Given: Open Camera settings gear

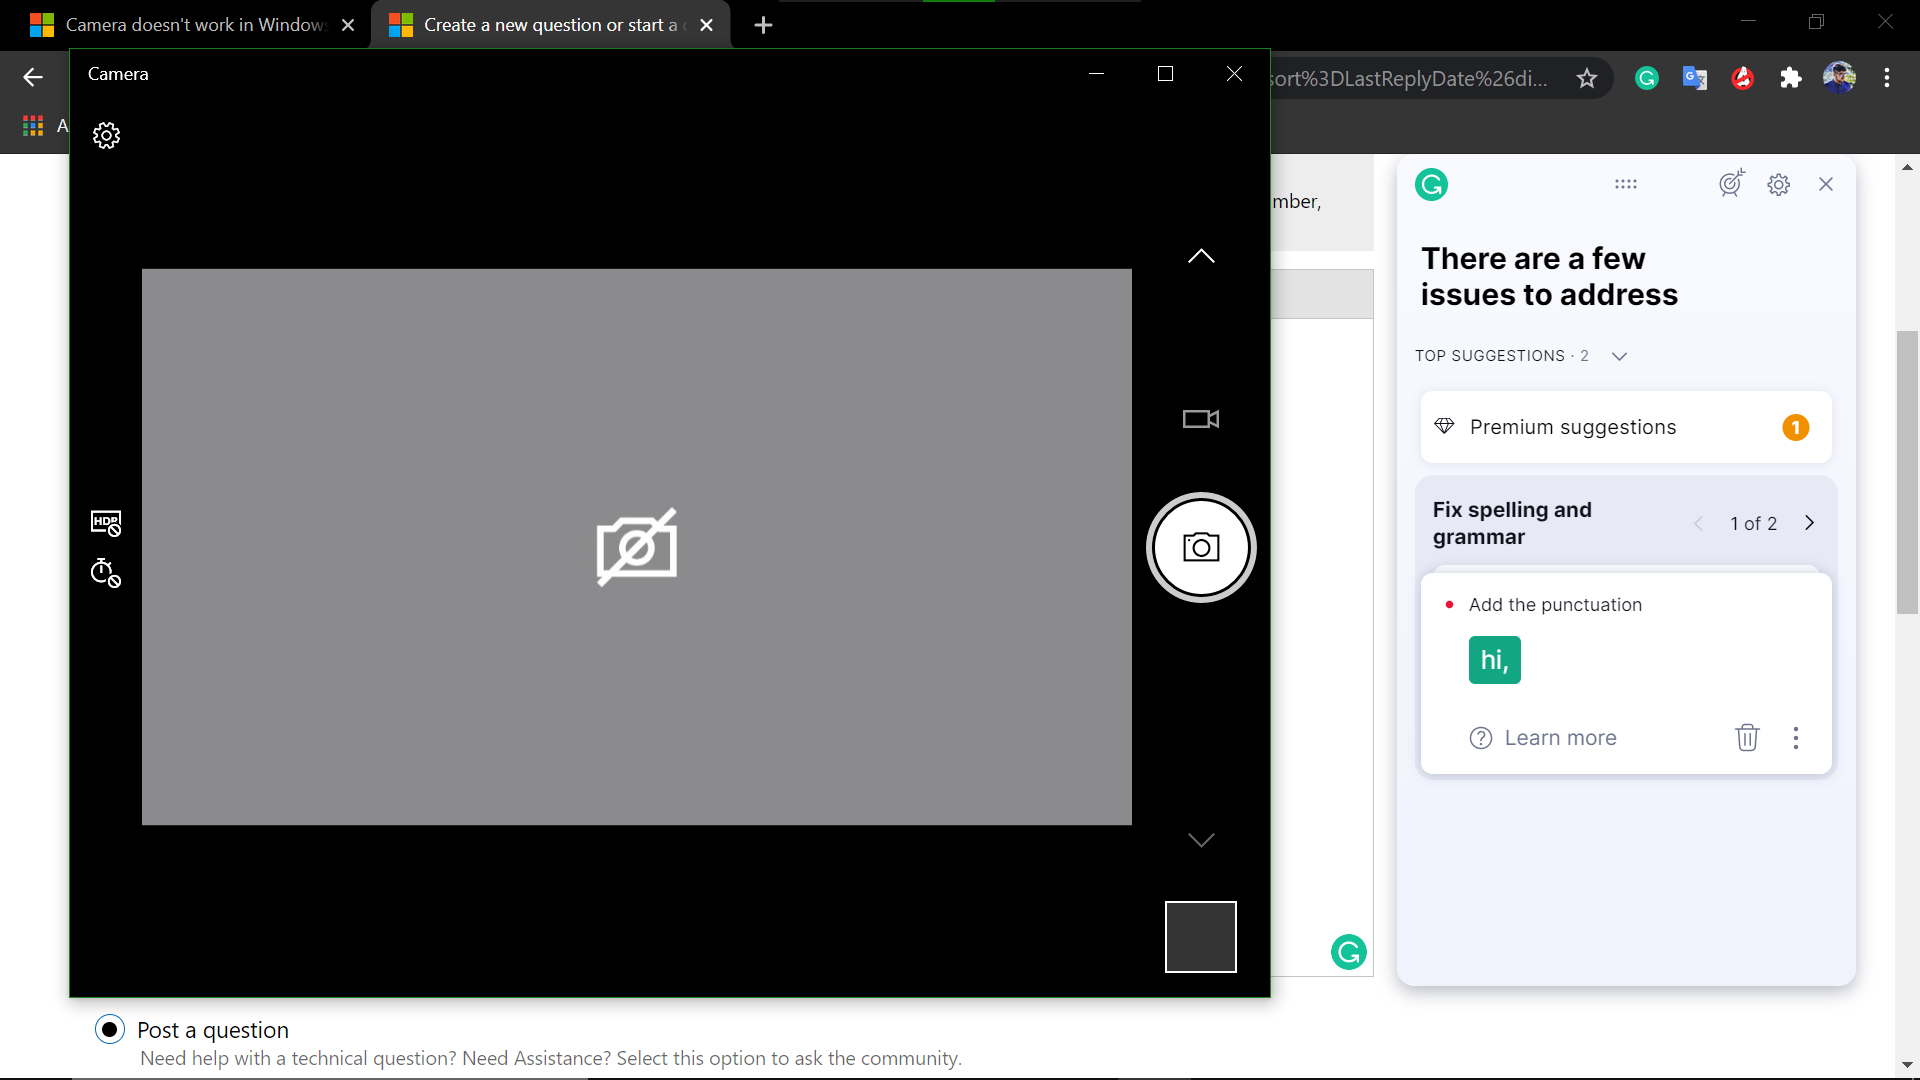Looking at the screenshot, I should pyautogui.click(x=106, y=135).
